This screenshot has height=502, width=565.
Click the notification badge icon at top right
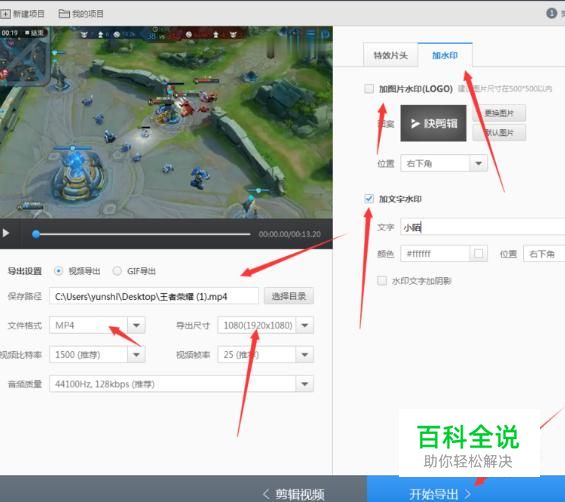coord(551,13)
